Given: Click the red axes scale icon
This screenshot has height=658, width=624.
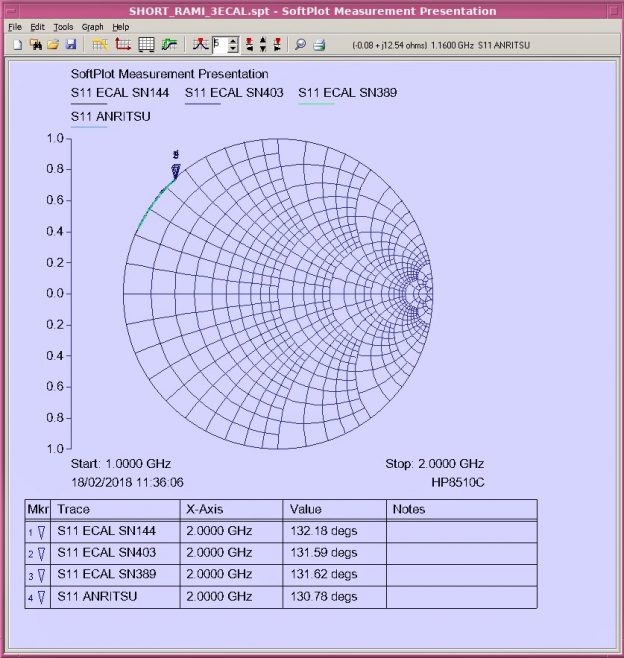Looking at the screenshot, I should click(x=123, y=44).
